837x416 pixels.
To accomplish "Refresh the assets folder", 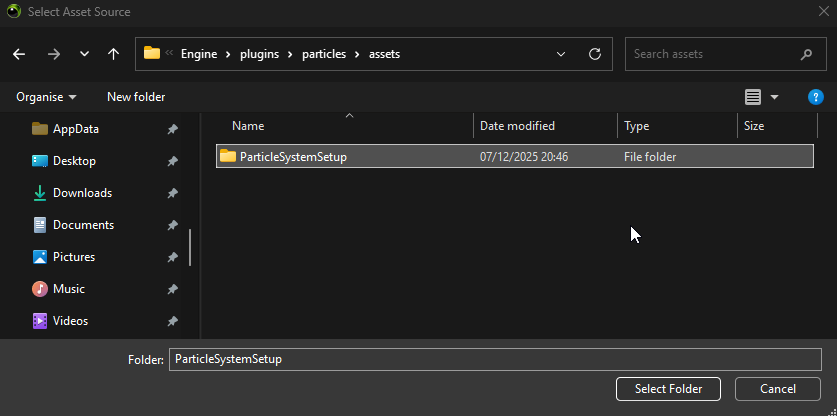I will 595,54.
